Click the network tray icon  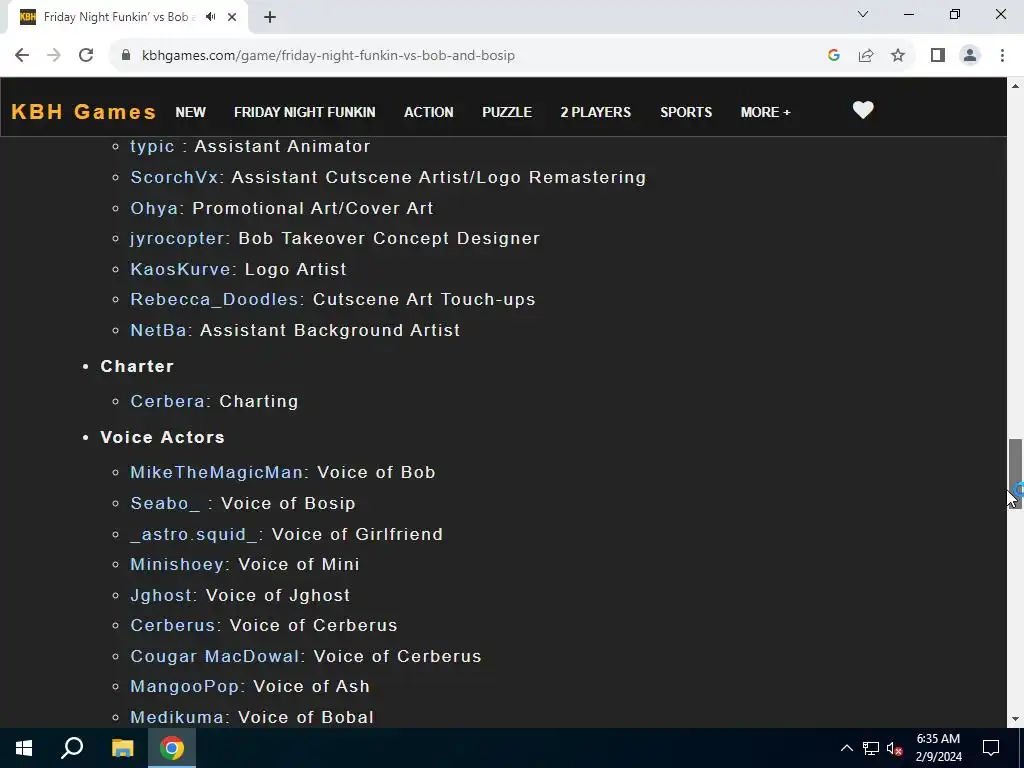coord(871,748)
